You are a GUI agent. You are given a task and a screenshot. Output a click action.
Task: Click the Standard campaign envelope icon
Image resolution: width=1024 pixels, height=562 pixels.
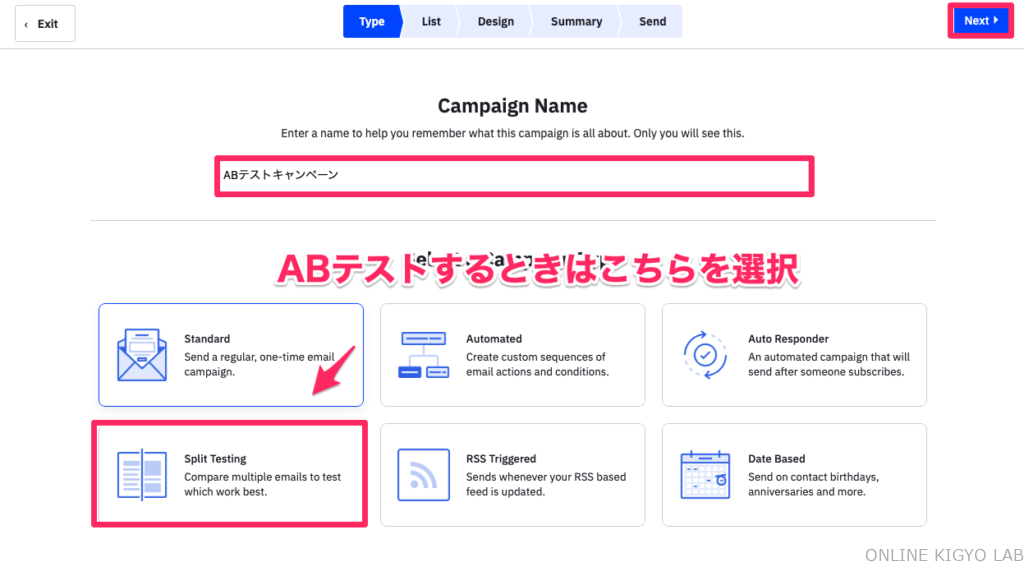click(141, 355)
